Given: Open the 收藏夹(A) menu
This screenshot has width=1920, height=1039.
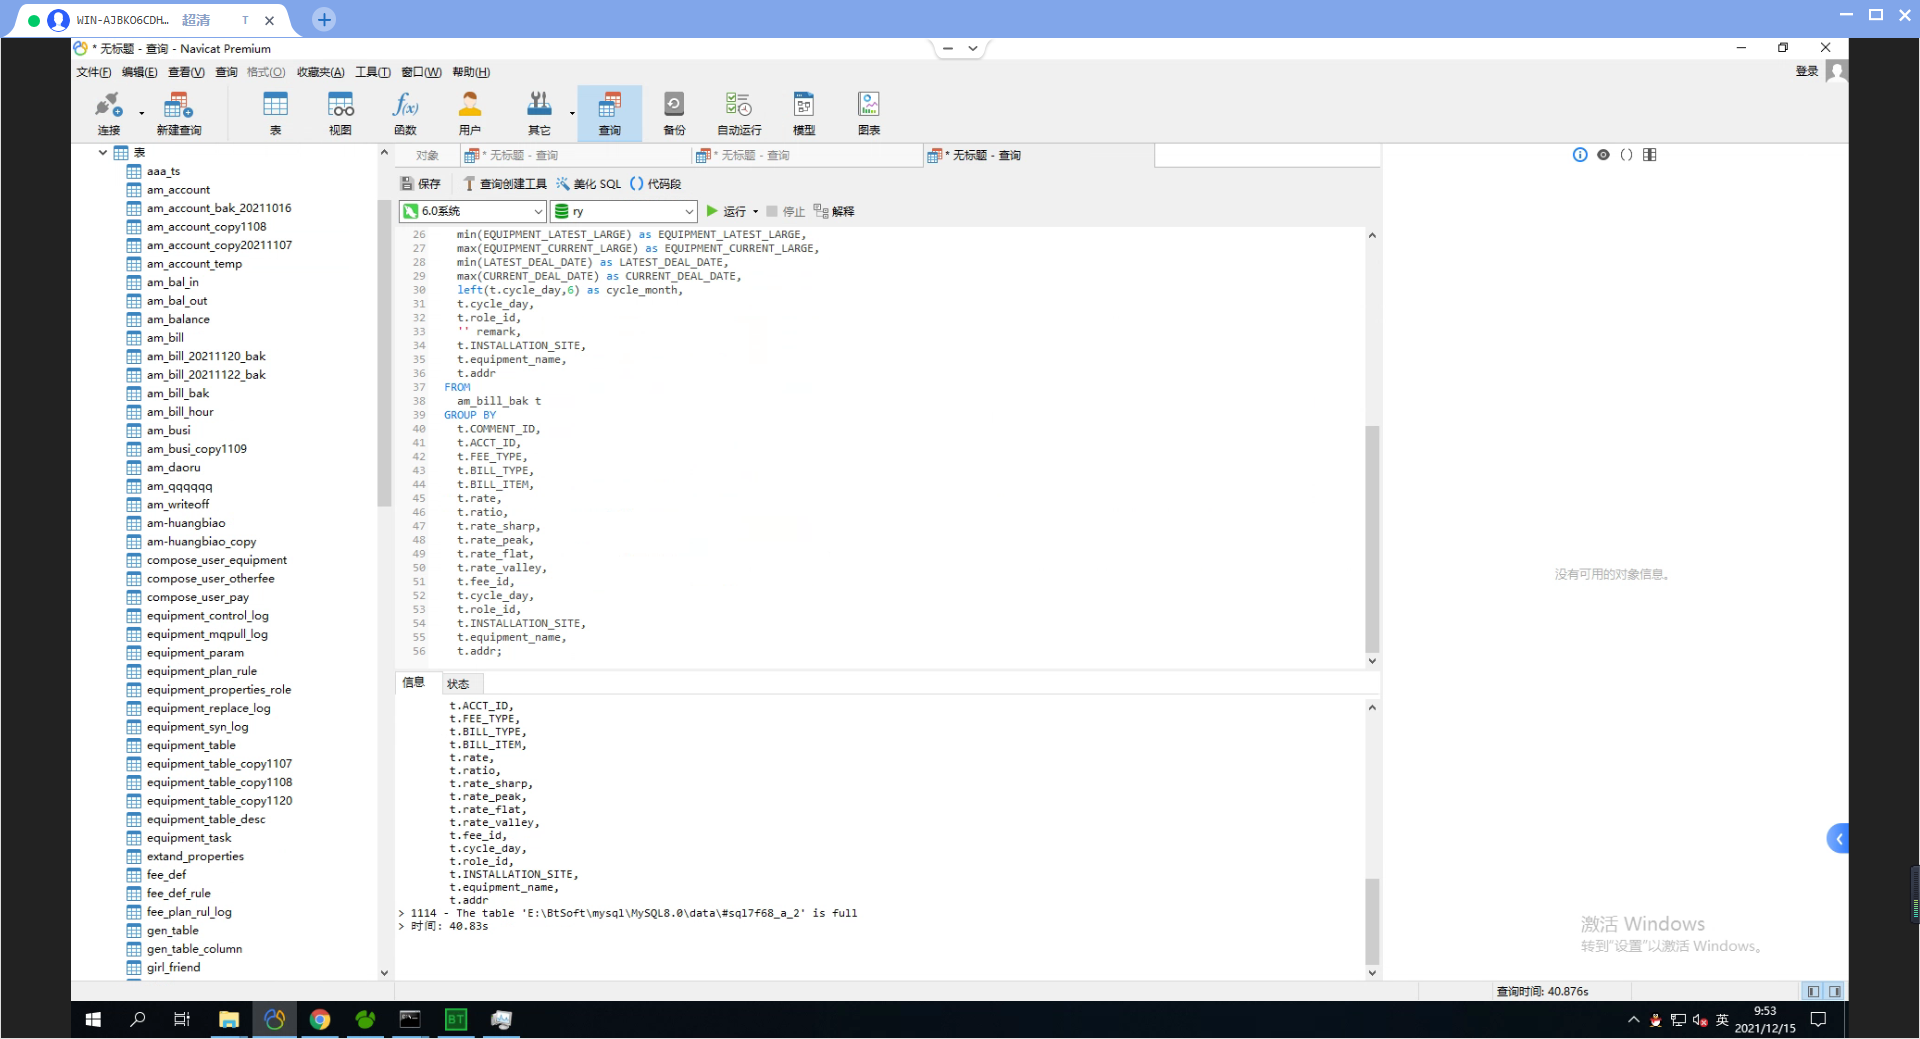Looking at the screenshot, I should 320,72.
